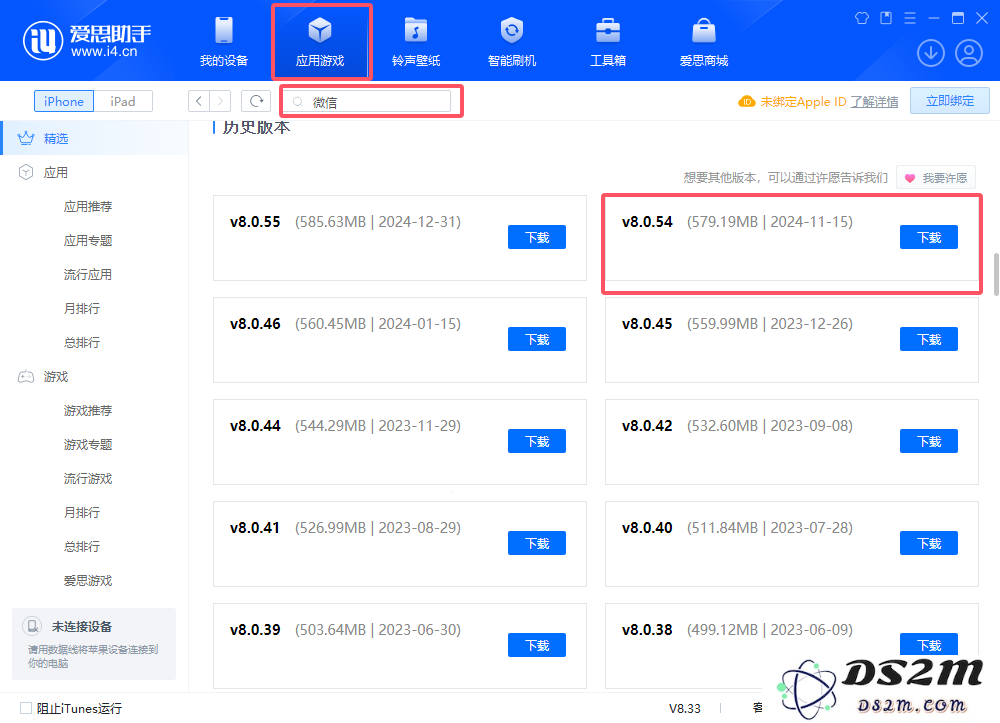Select 流行应用 in the sidebar
Image resolution: width=1000 pixels, height=723 pixels.
pos(88,275)
